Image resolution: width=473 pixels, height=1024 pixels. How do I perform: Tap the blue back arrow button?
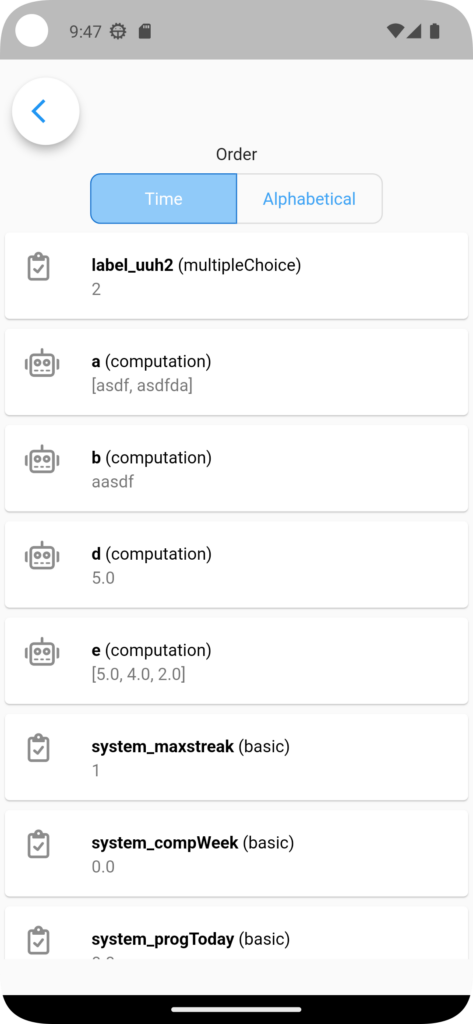click(46, 112)
